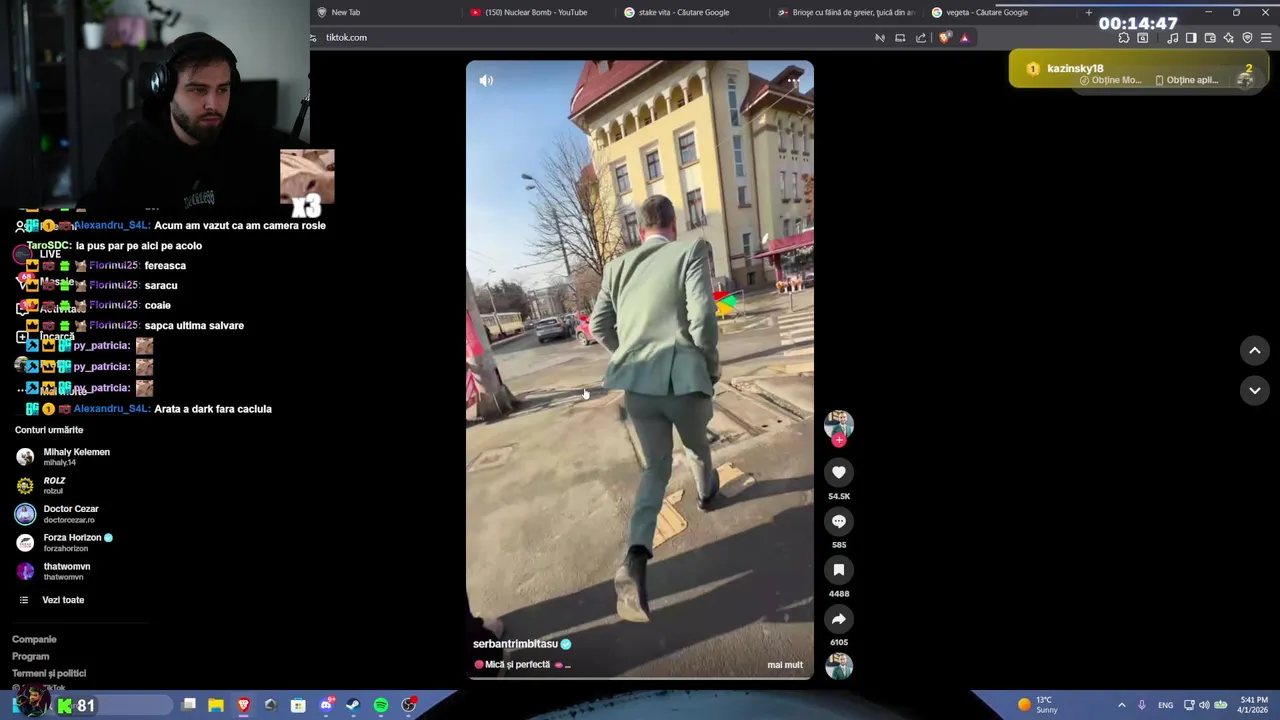The height and width of the screenshot is (720, 1280).
Task: Open Task View from the Windows taskbar
Action: tap(189, 705)
